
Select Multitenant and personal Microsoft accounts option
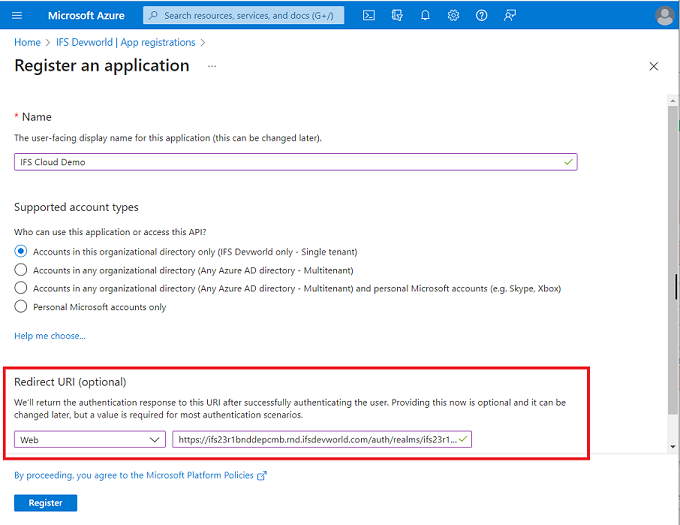pyautogui.click(x=21, y=288)
